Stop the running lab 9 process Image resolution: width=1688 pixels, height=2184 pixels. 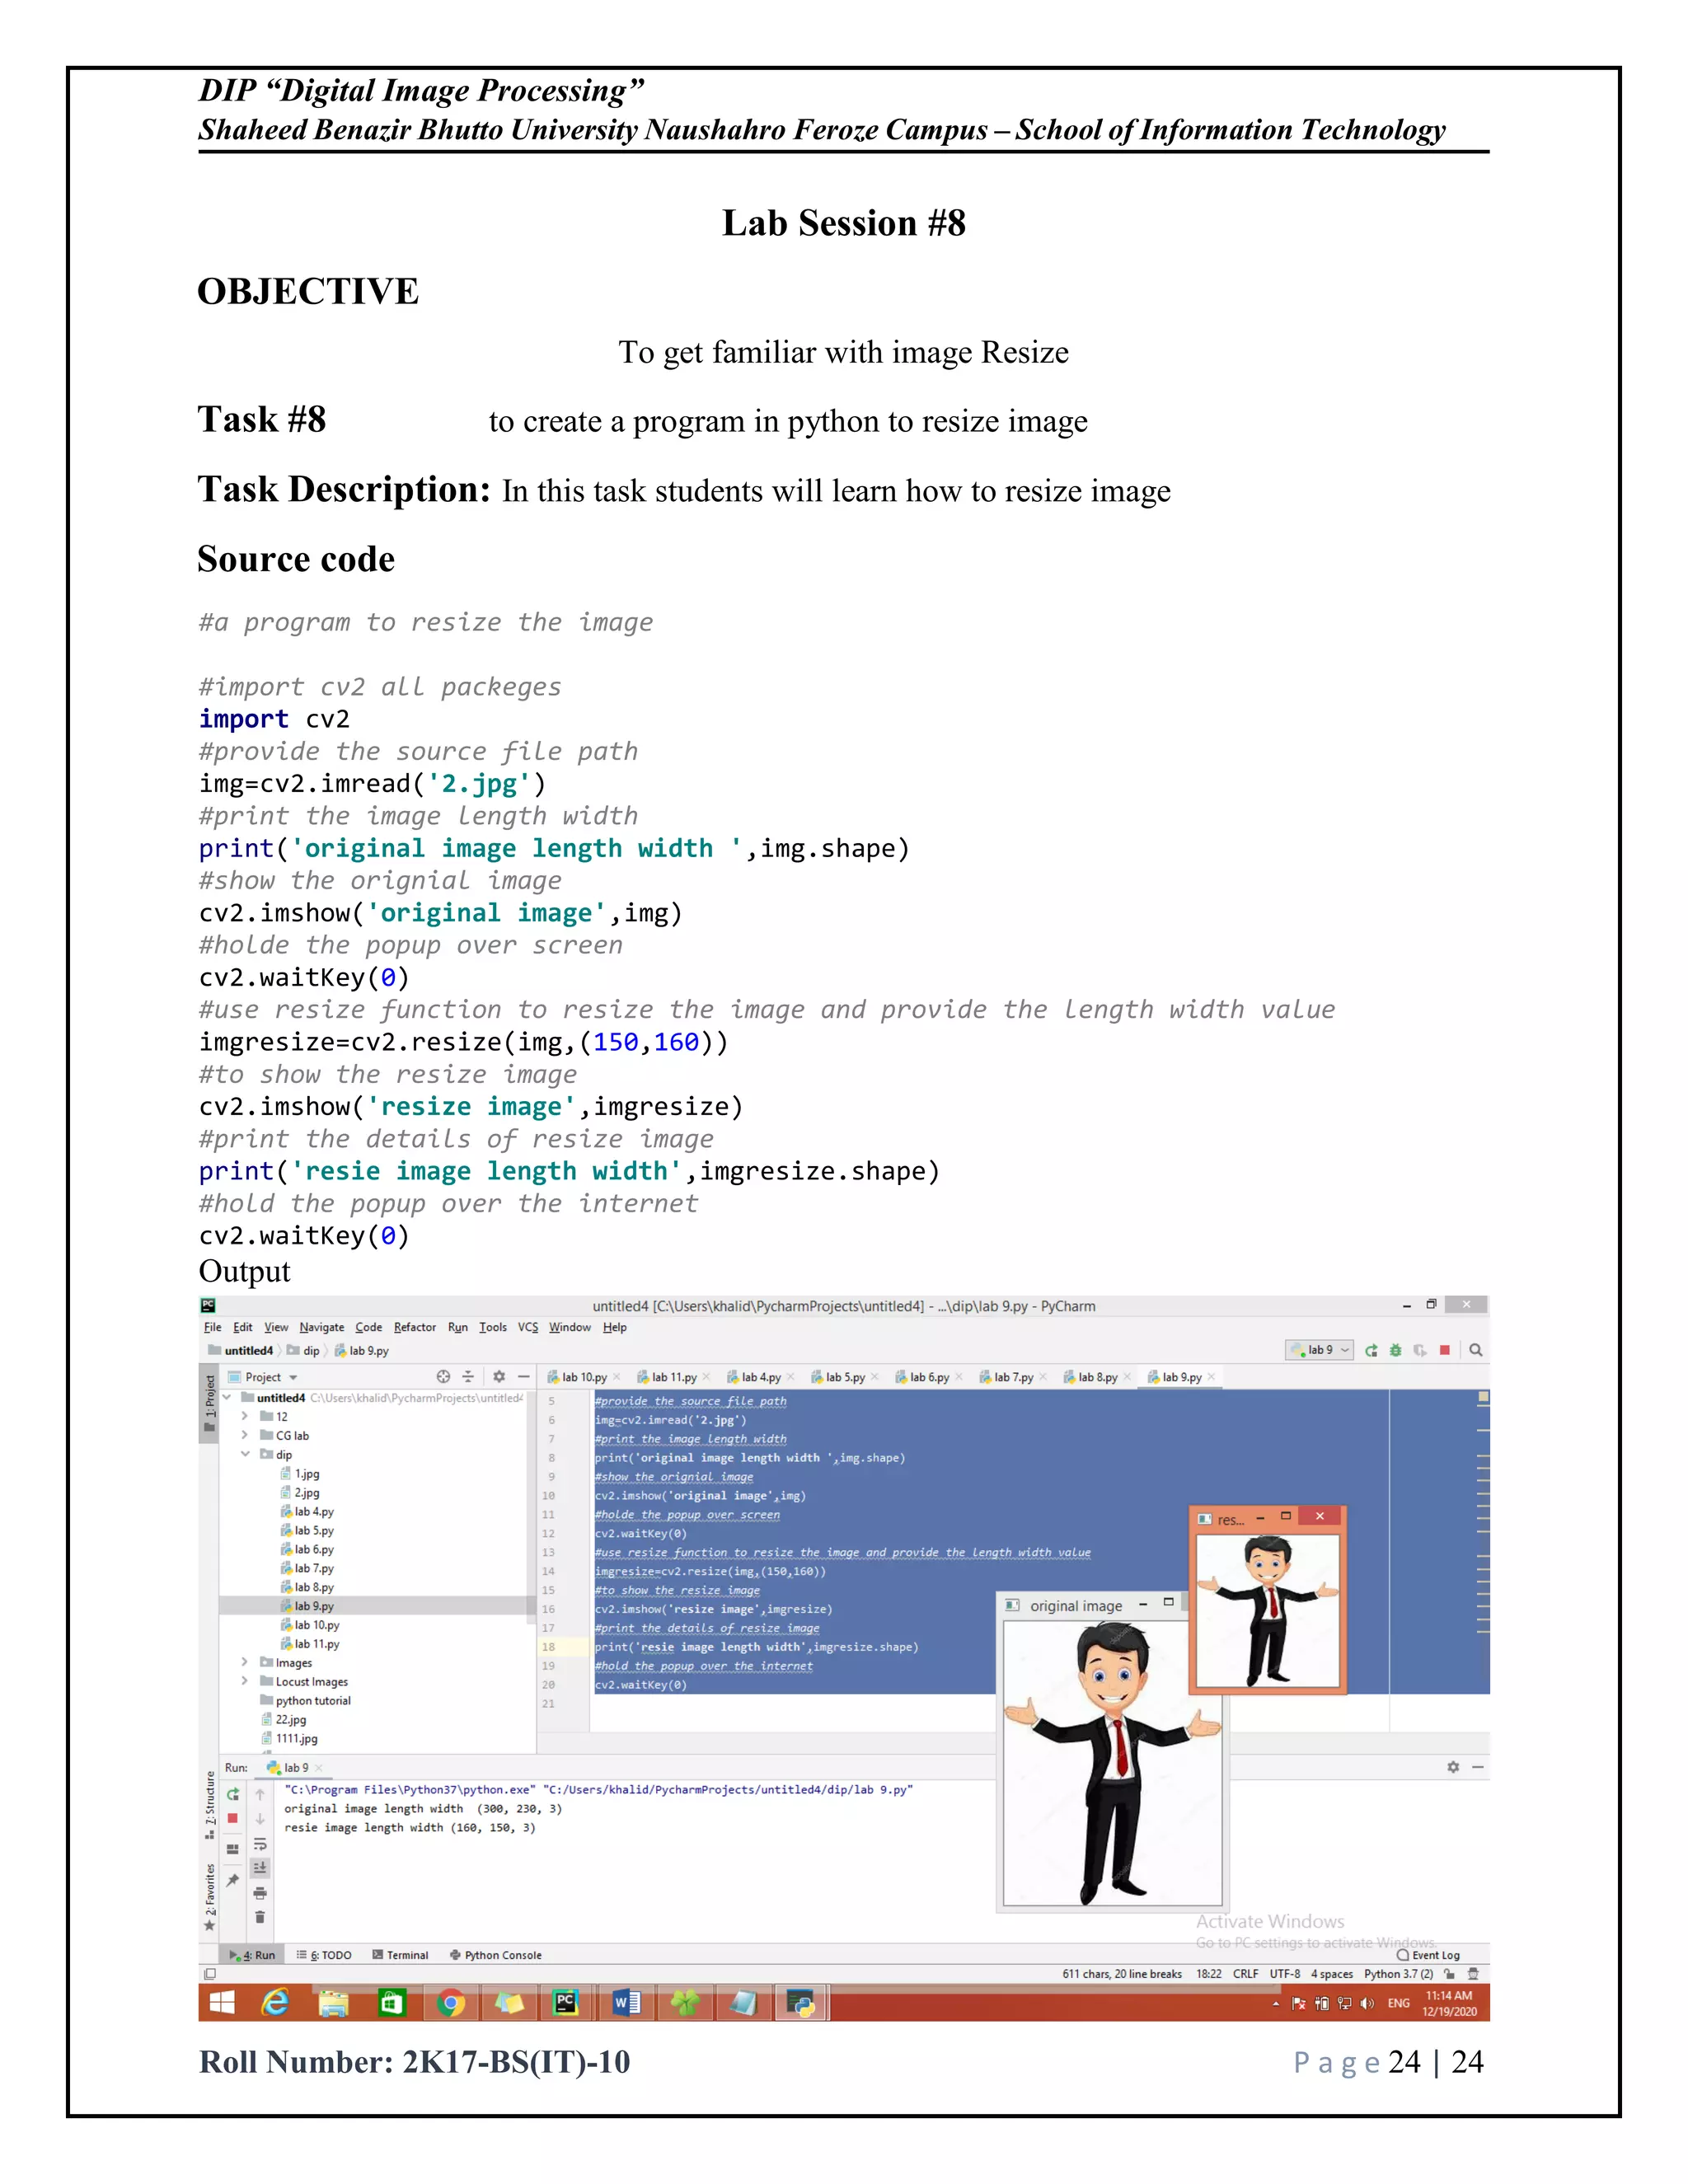1444,1350
